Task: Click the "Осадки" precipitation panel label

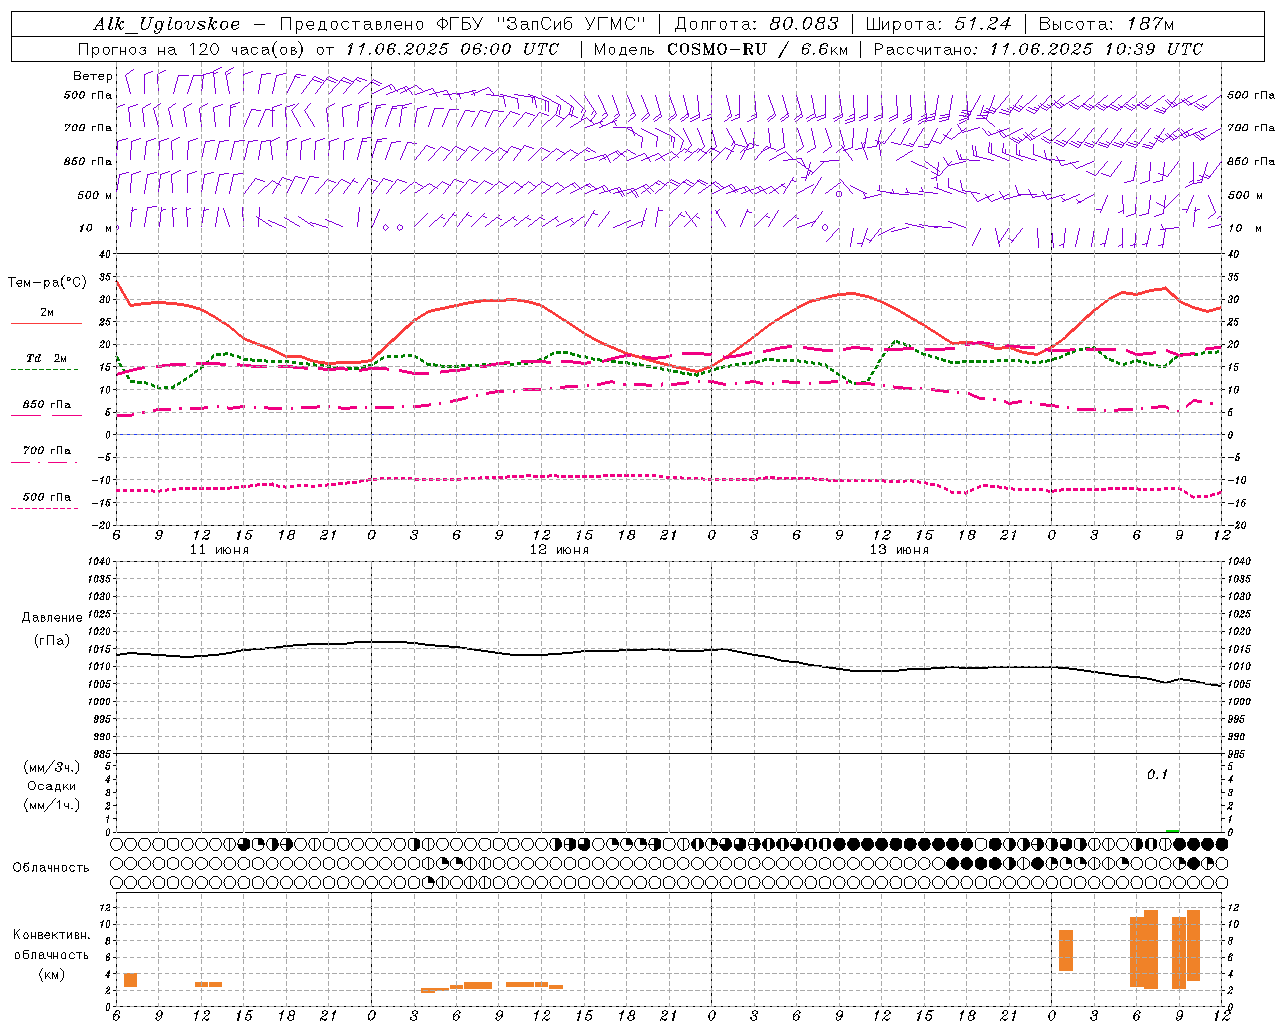Action: 52,786
